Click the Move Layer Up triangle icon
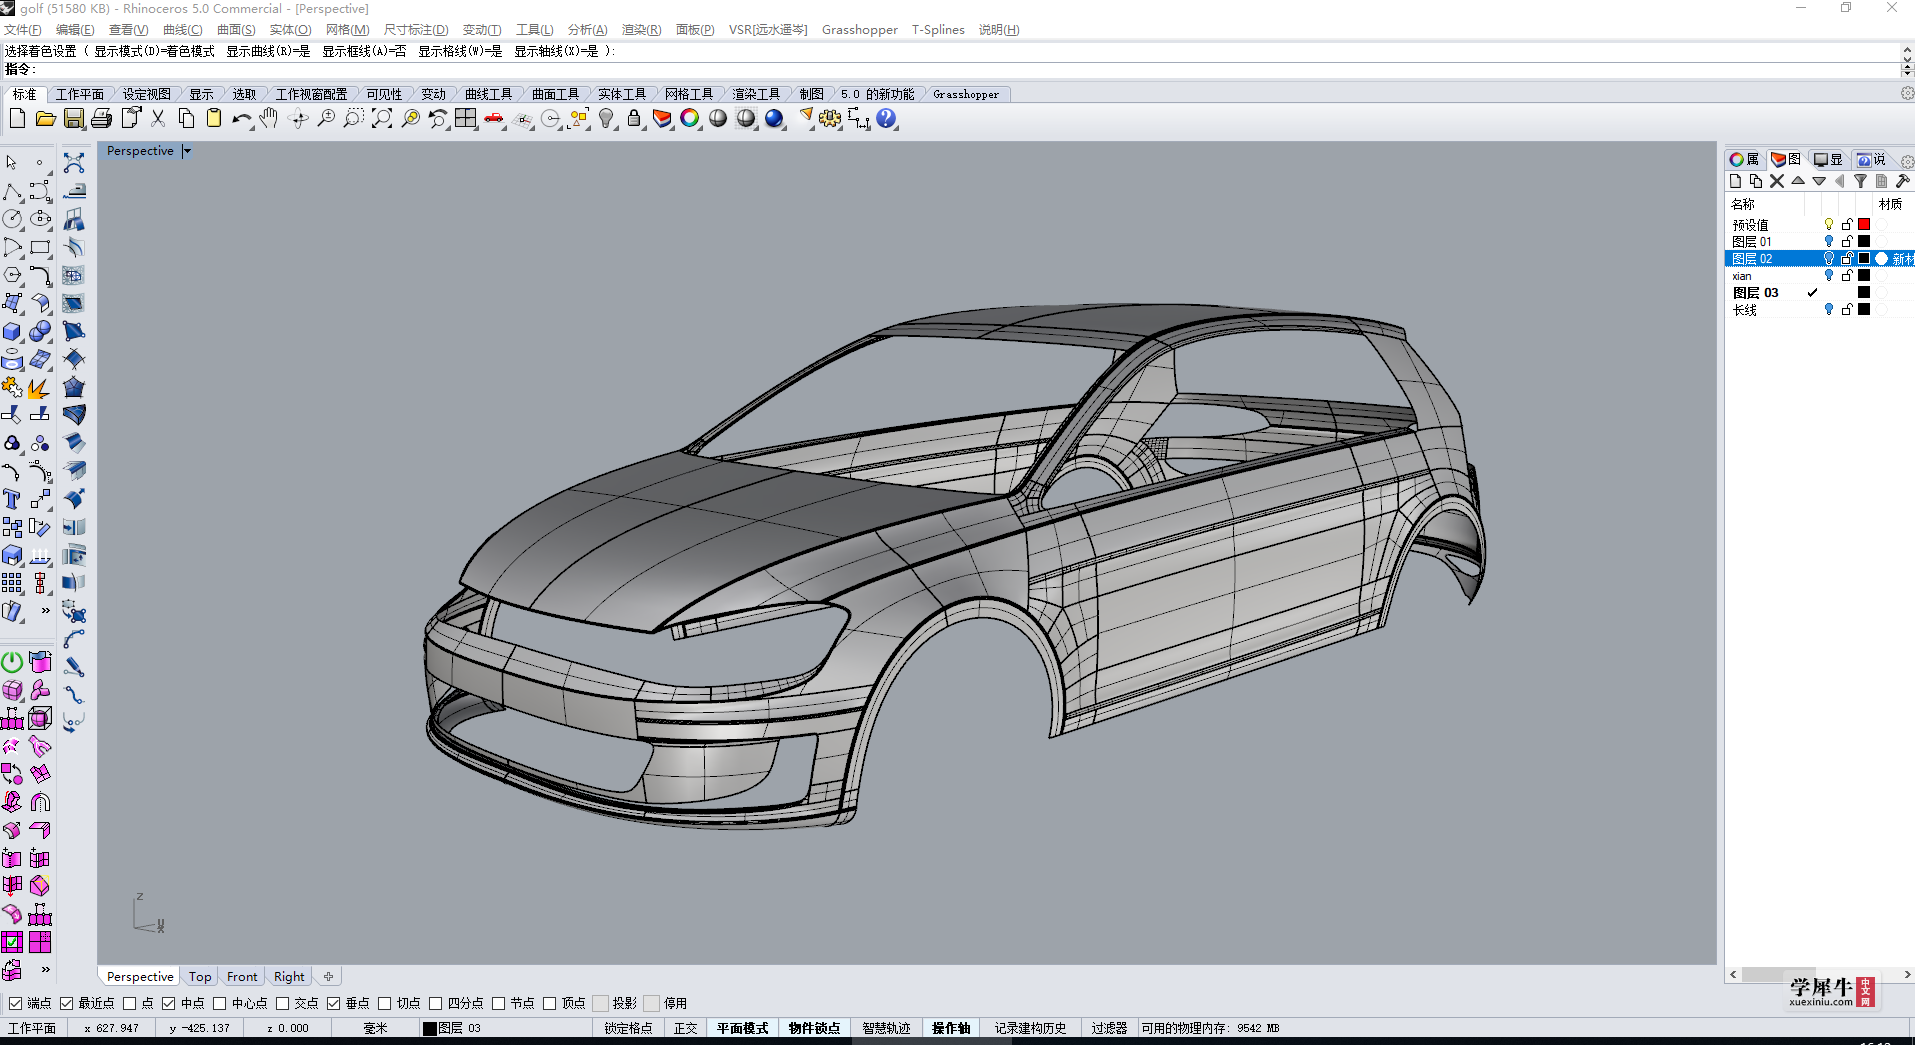The image size is (1915, 1045). 1798,181
